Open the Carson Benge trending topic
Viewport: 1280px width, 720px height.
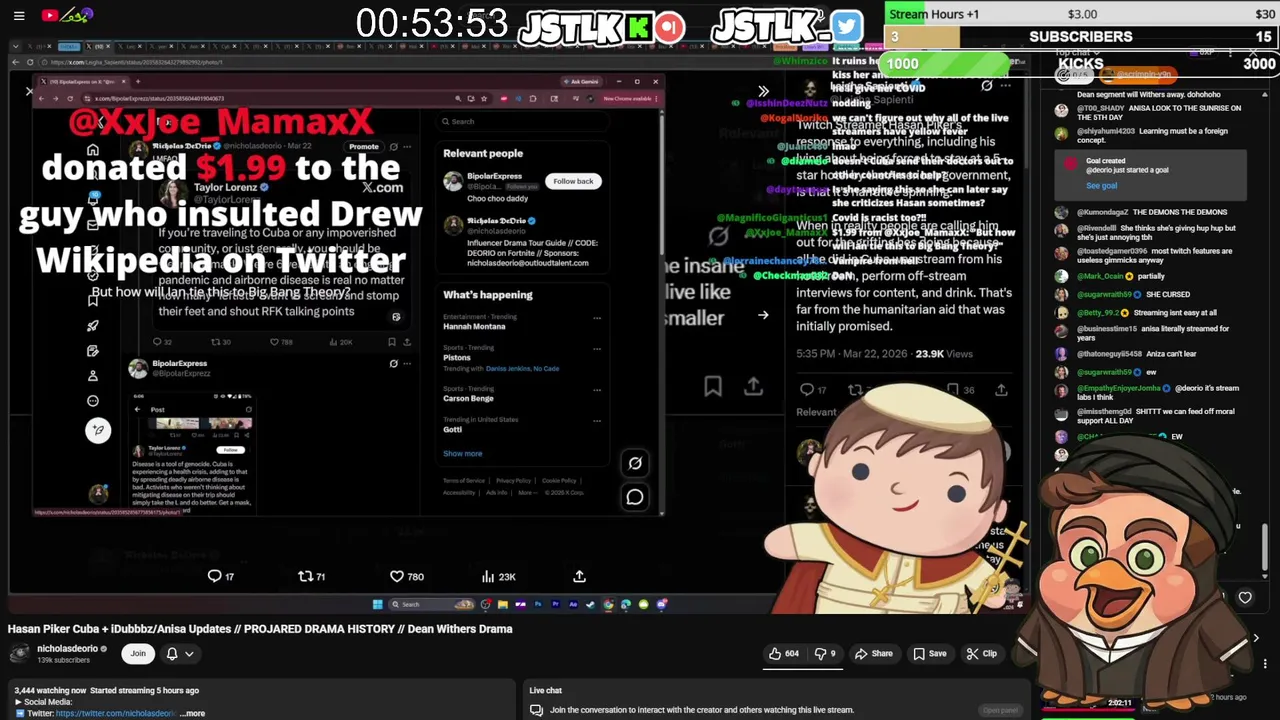(x=468, y=399)
